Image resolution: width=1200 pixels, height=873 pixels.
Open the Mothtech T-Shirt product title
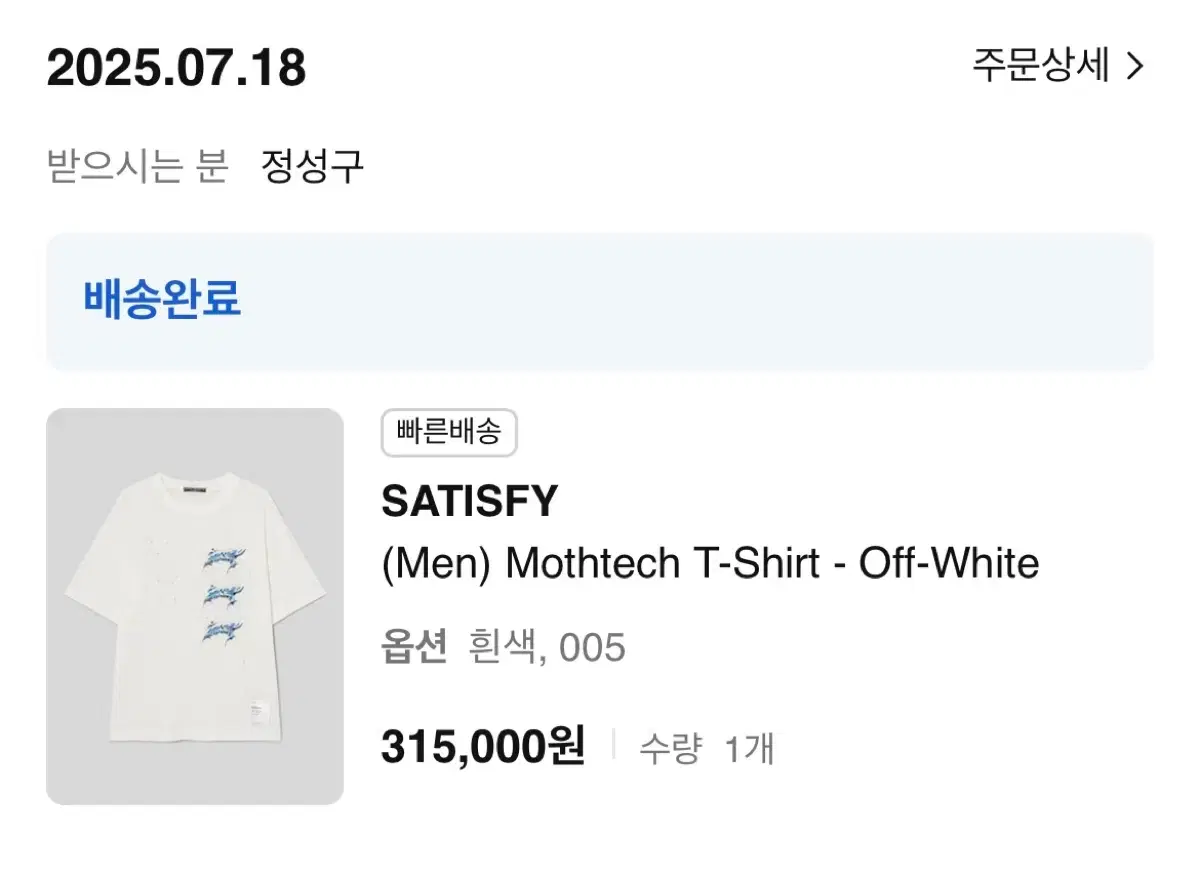tap(710, 564)
